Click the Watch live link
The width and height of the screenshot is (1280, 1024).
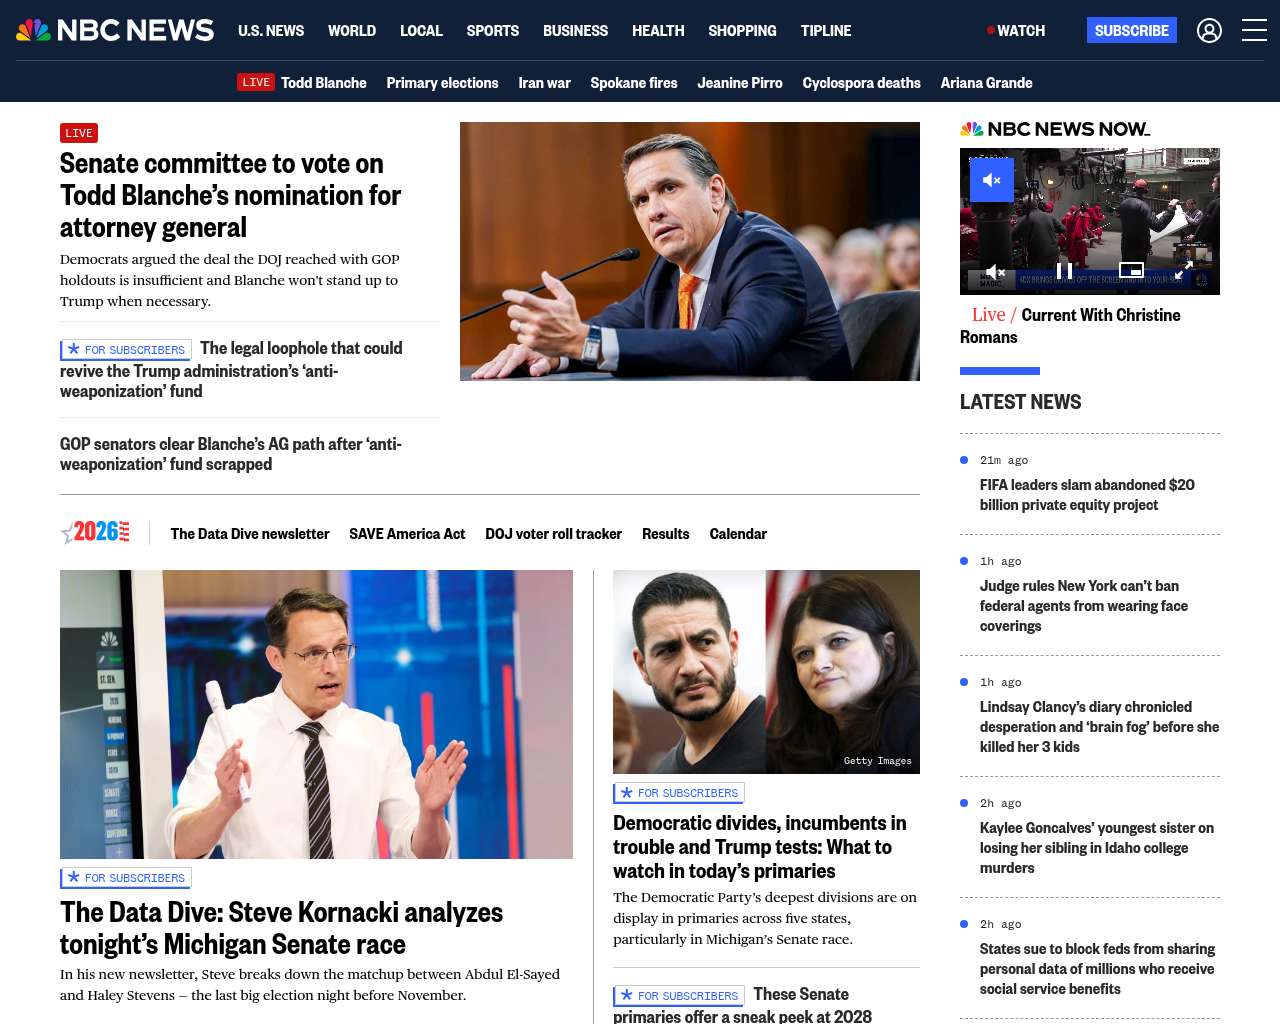click(1016, 31)
